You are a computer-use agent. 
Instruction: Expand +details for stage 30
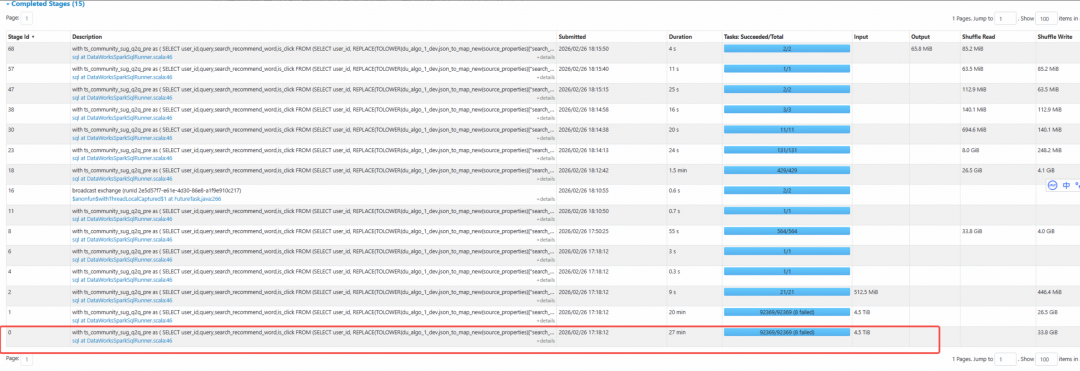coord(546,138)
